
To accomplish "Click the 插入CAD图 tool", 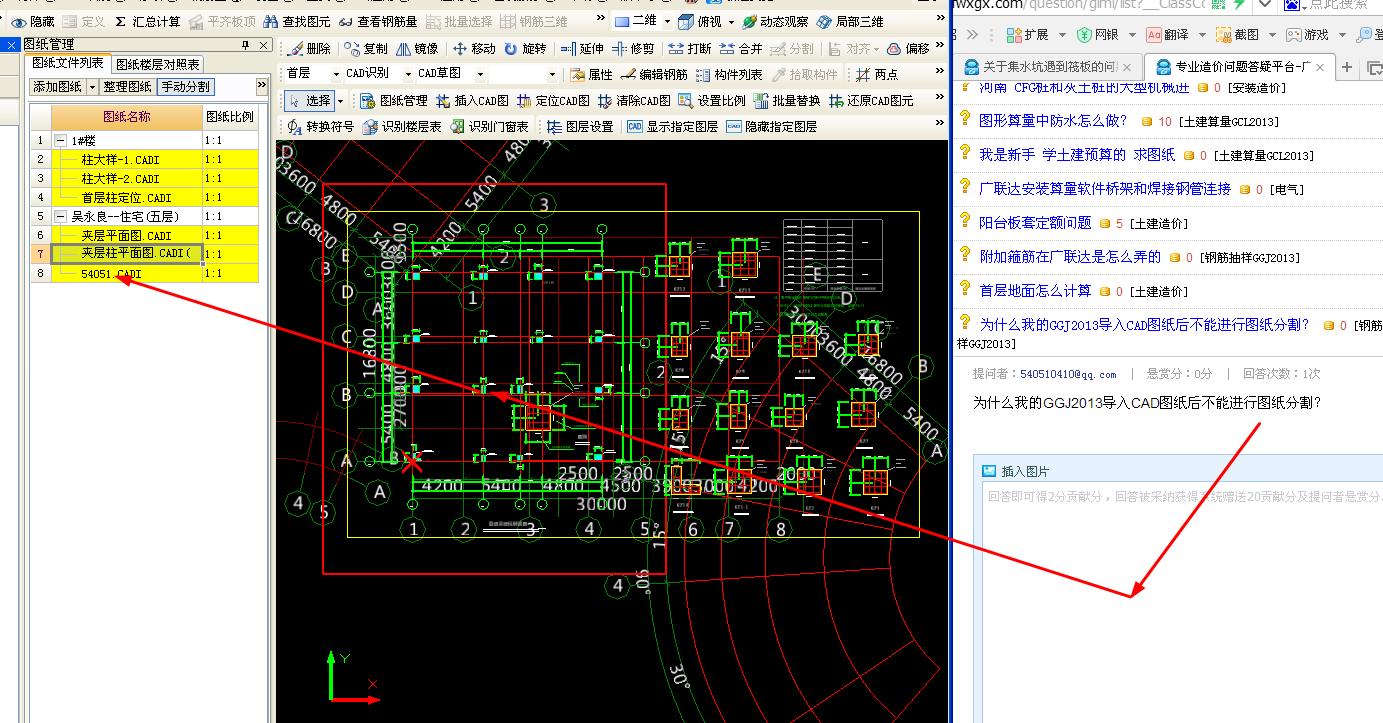I will click(x=472, y=100).
